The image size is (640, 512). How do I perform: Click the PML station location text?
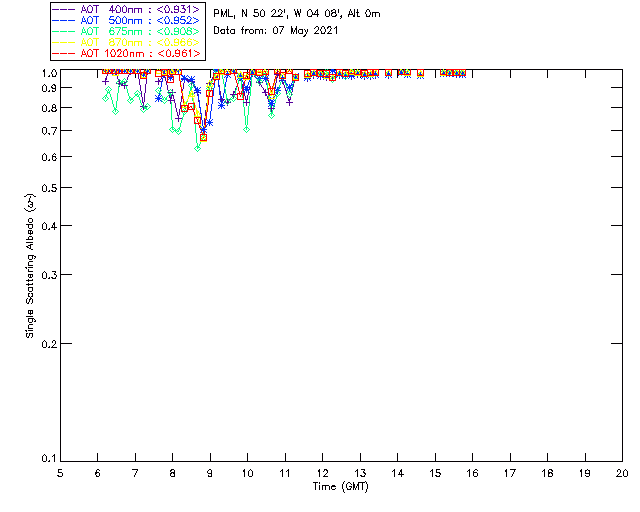(x=297, y=14)
